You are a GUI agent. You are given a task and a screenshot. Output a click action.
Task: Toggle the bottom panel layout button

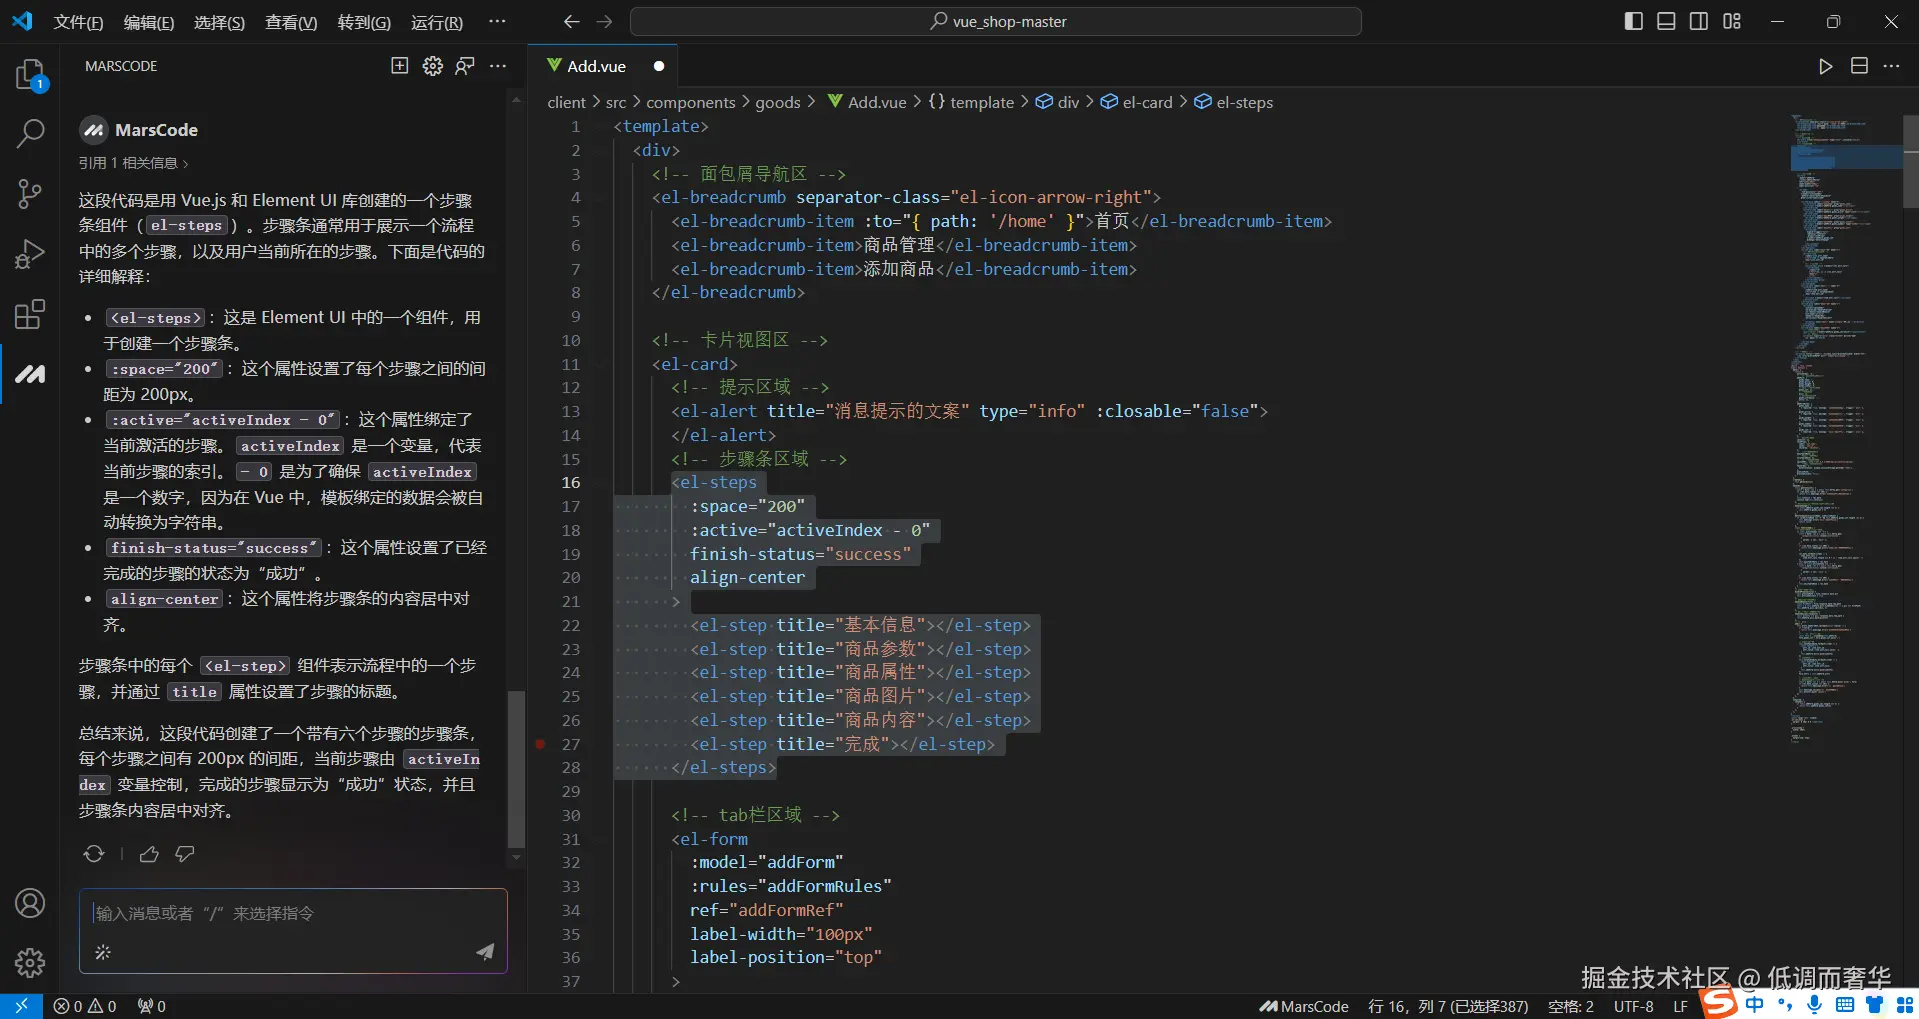(x=1666, y=21)
